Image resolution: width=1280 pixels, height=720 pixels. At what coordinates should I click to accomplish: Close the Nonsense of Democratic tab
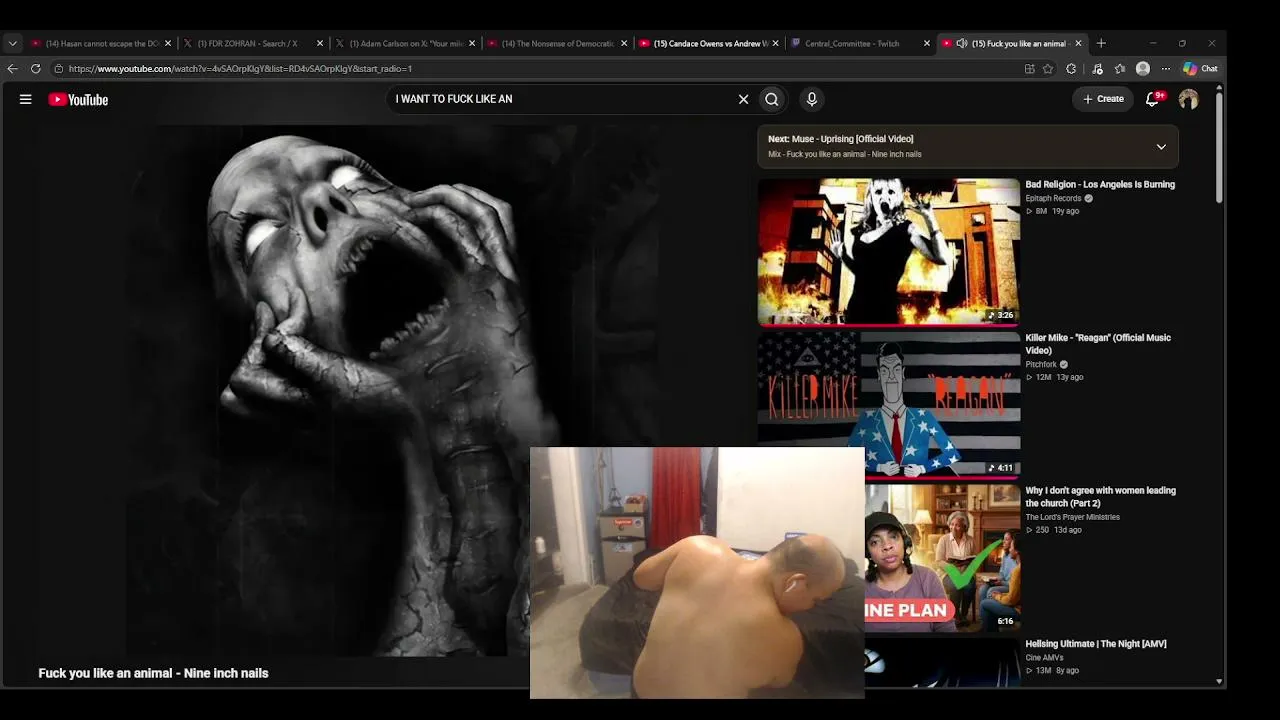click(x=624, y=43)
